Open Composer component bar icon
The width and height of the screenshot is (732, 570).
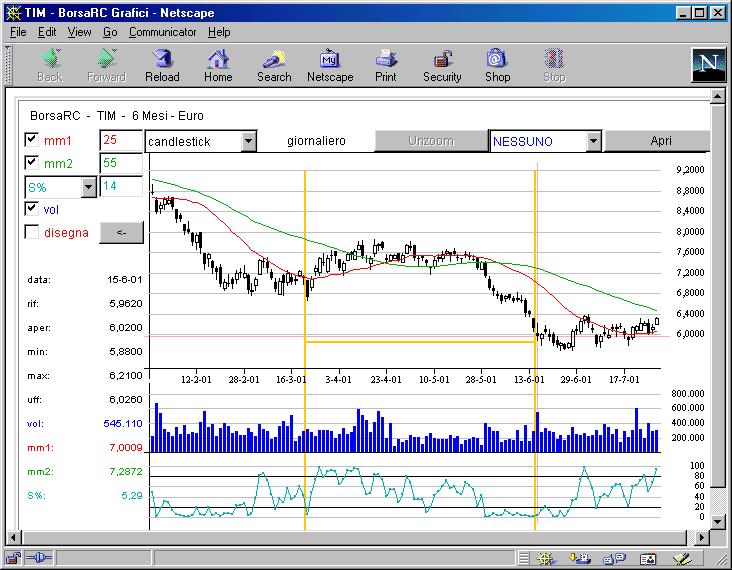coord(682,558)
